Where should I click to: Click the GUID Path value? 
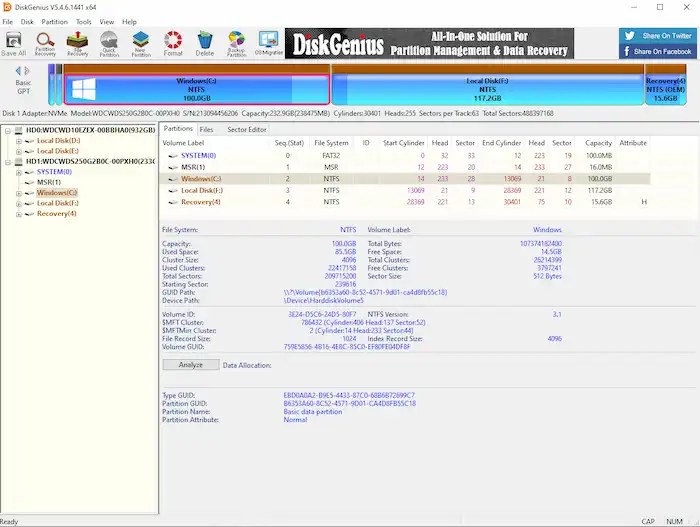[365, 293]
